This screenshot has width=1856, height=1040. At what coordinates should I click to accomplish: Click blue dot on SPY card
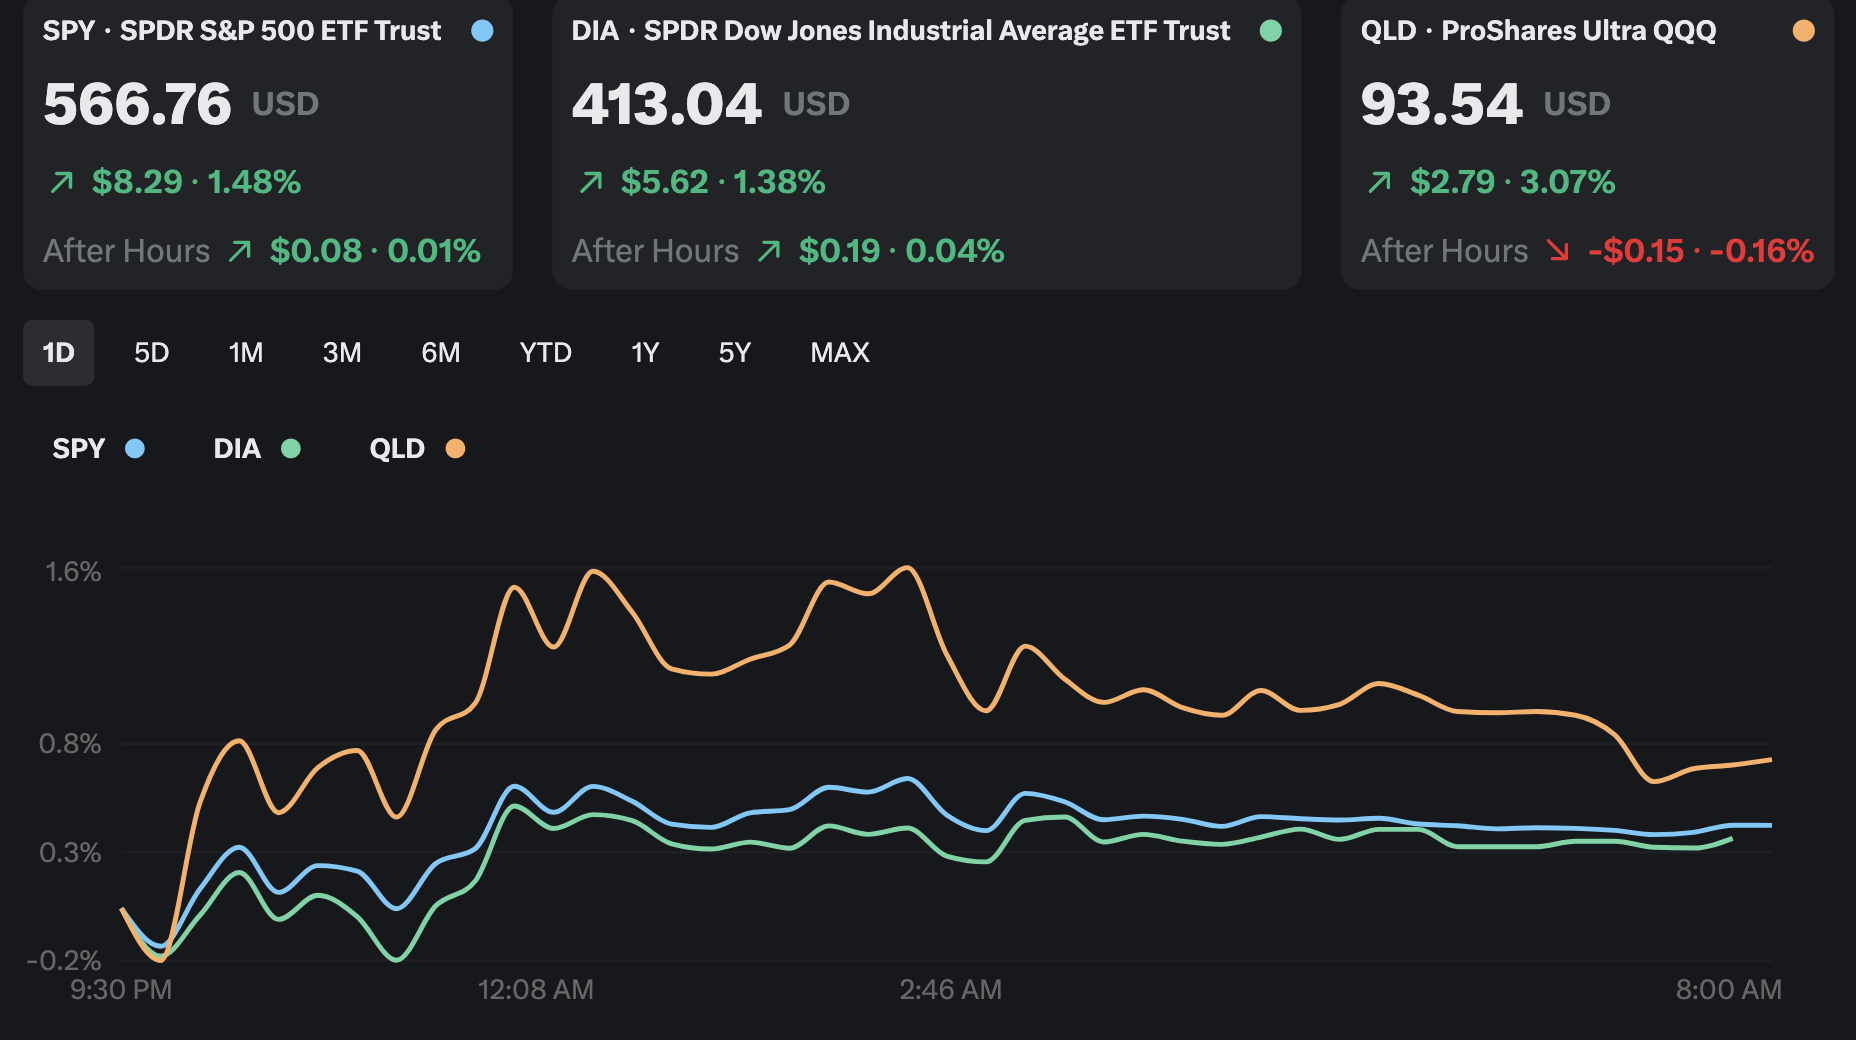pyautogui.click(x=482, y=31)
